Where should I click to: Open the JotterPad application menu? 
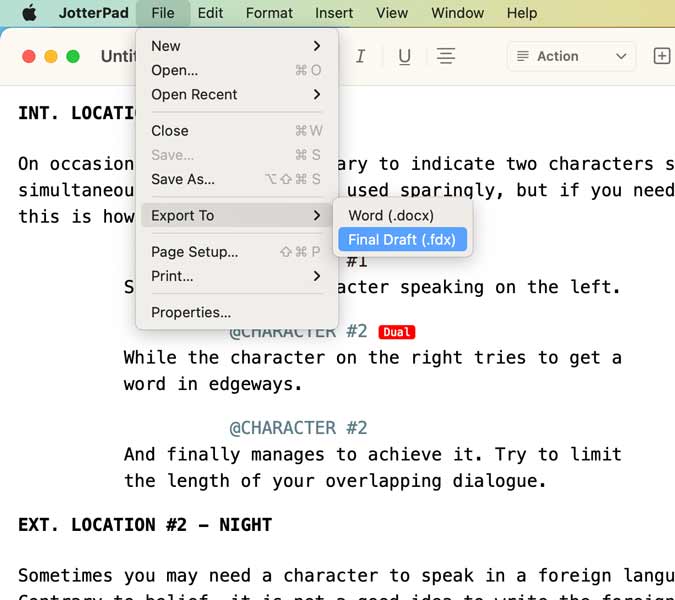pos(93,13)
